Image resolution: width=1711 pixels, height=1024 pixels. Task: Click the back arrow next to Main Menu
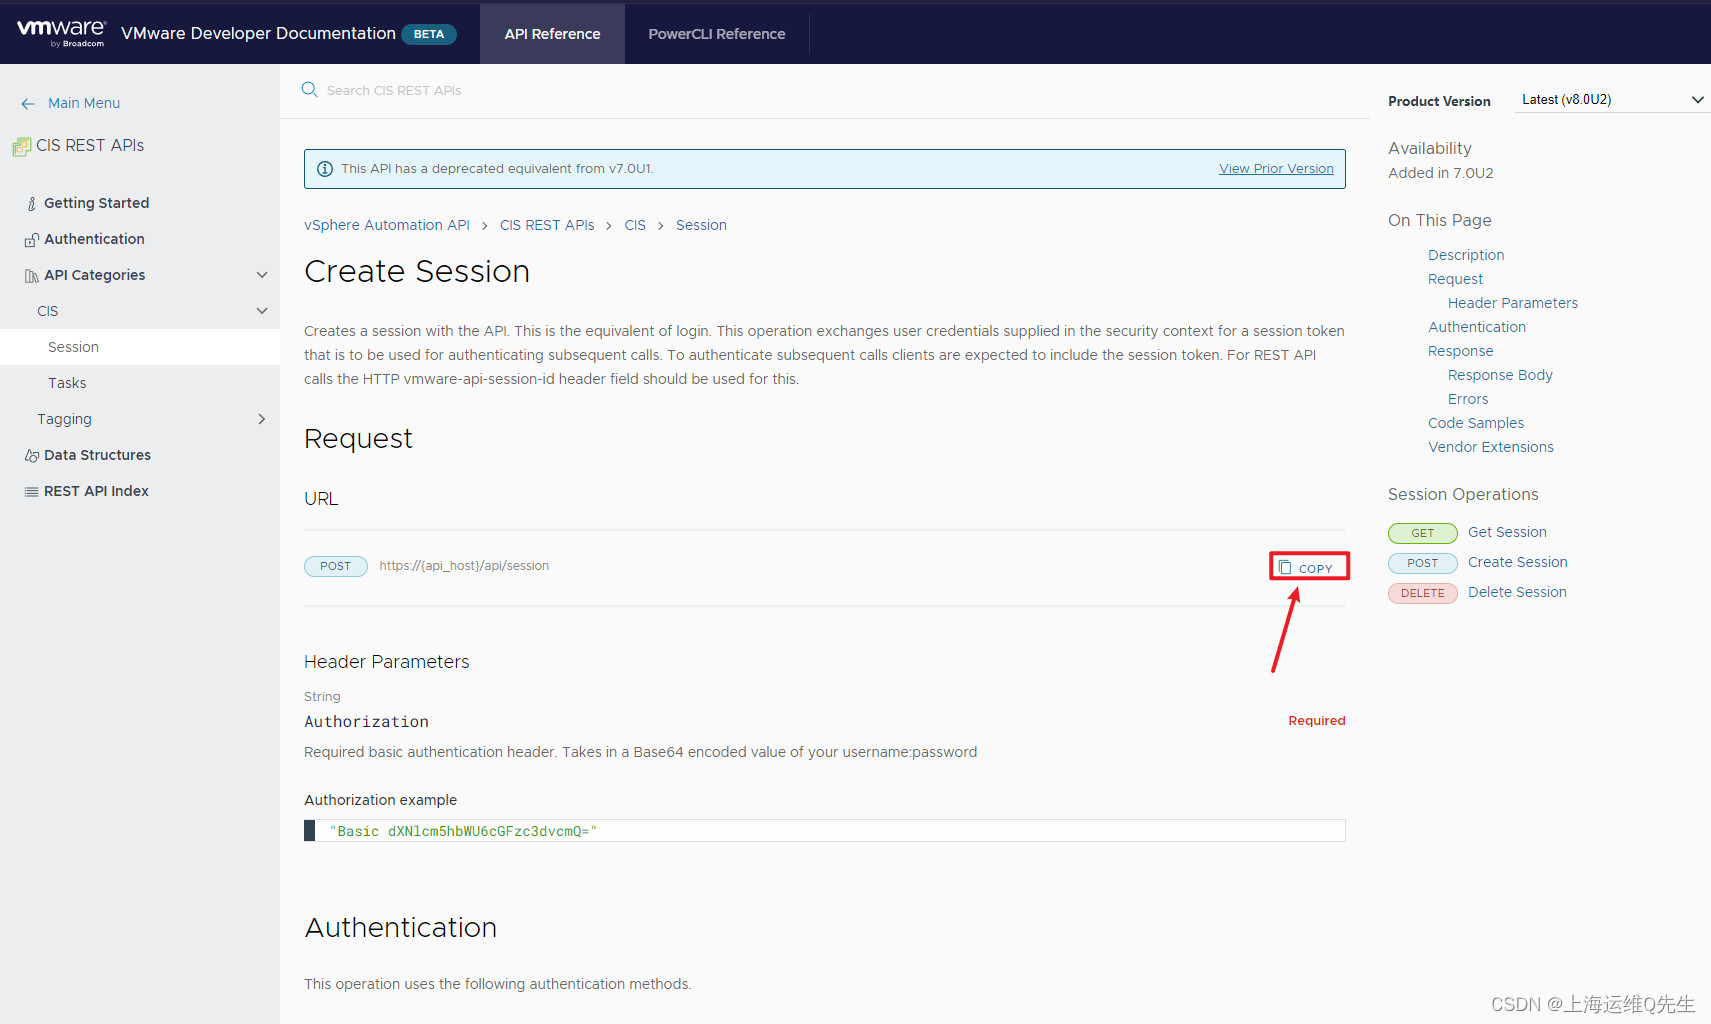click(x=28, y=104)
